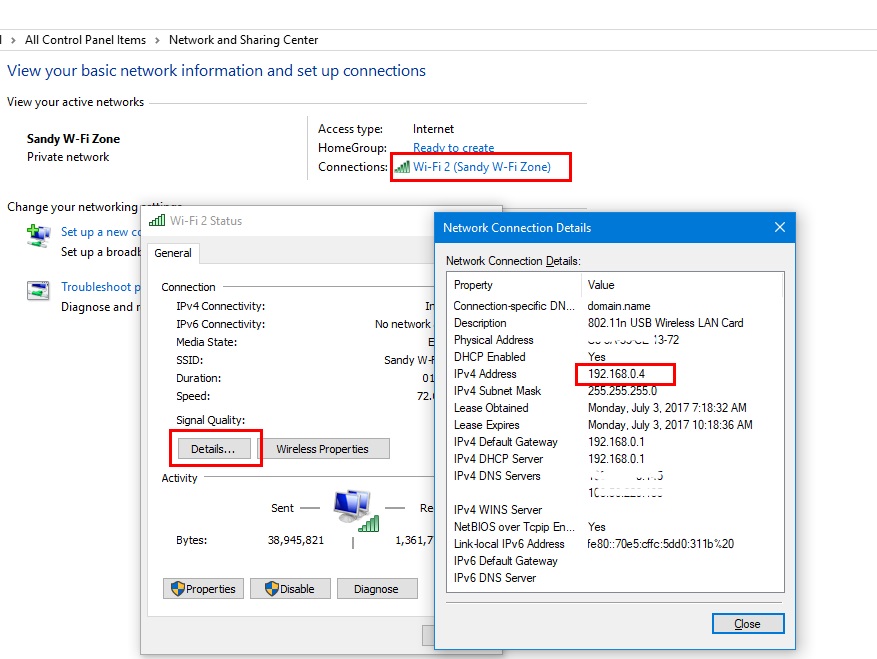Click the HomeGroup Ready to create link
The width and height of the screenshot is (877, 659).
coord(453,148)
